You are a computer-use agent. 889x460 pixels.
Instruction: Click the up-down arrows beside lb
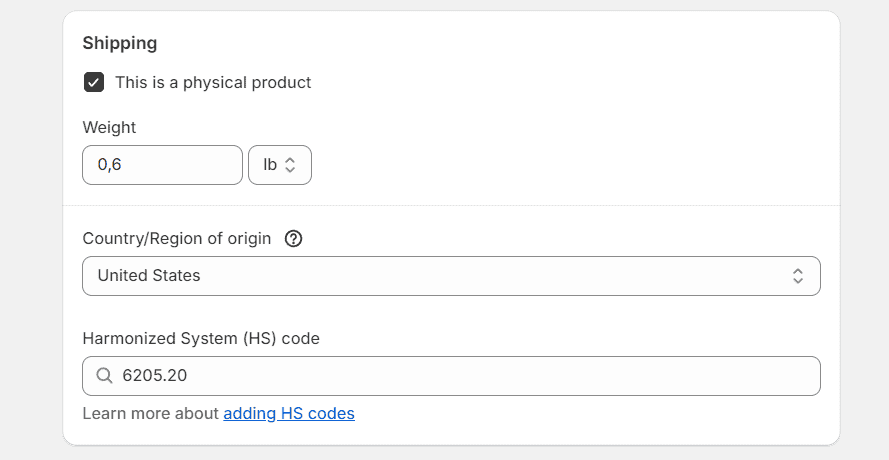click(290, 165)
